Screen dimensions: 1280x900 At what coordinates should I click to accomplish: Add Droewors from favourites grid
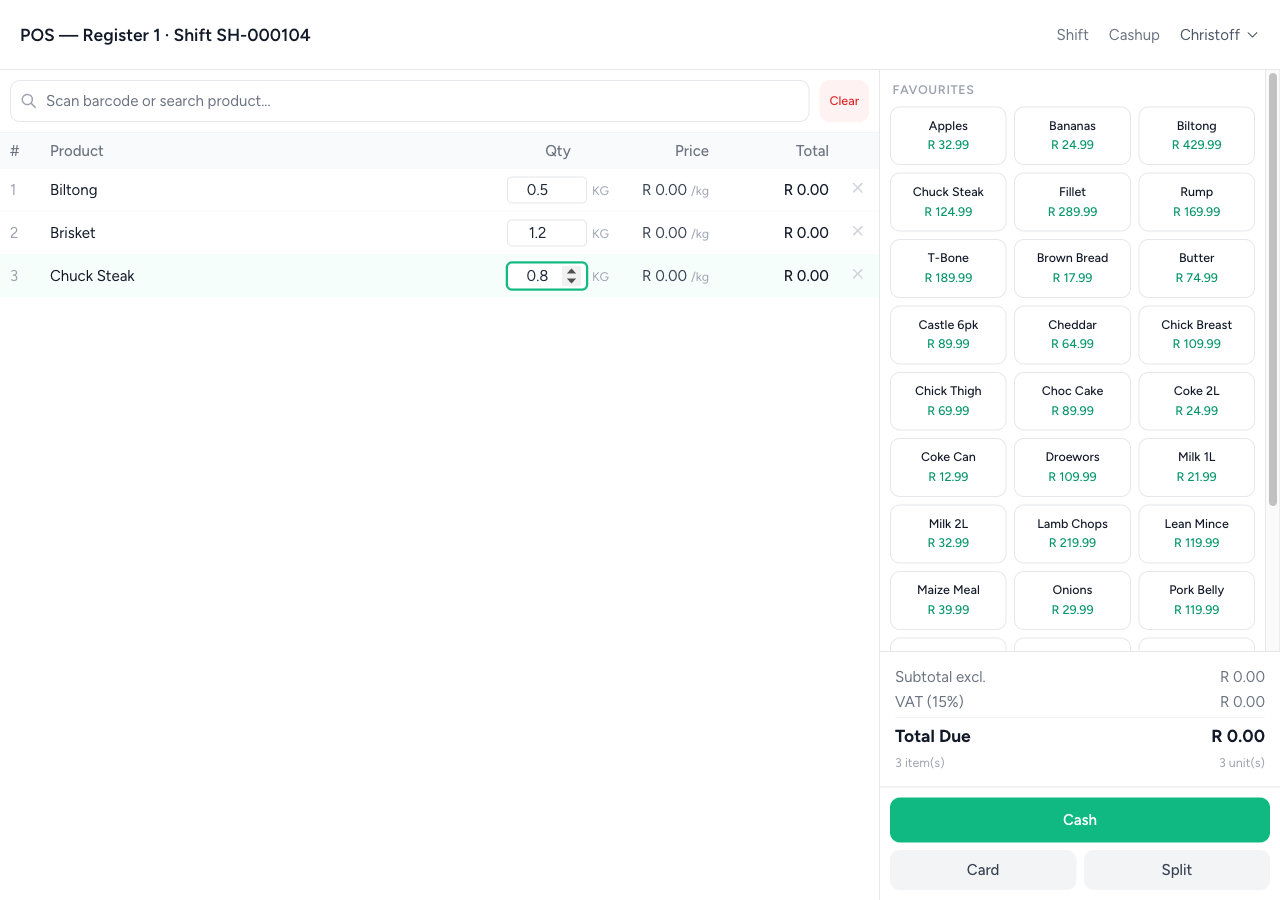(x=1072, y=467)
